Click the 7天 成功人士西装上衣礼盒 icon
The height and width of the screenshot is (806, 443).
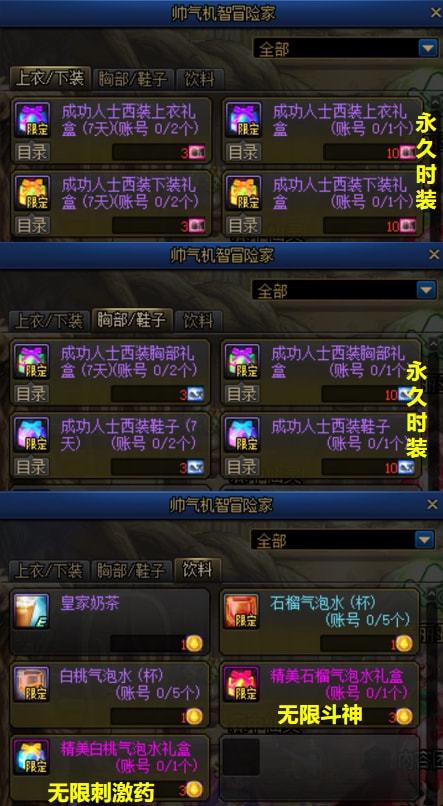32,119
